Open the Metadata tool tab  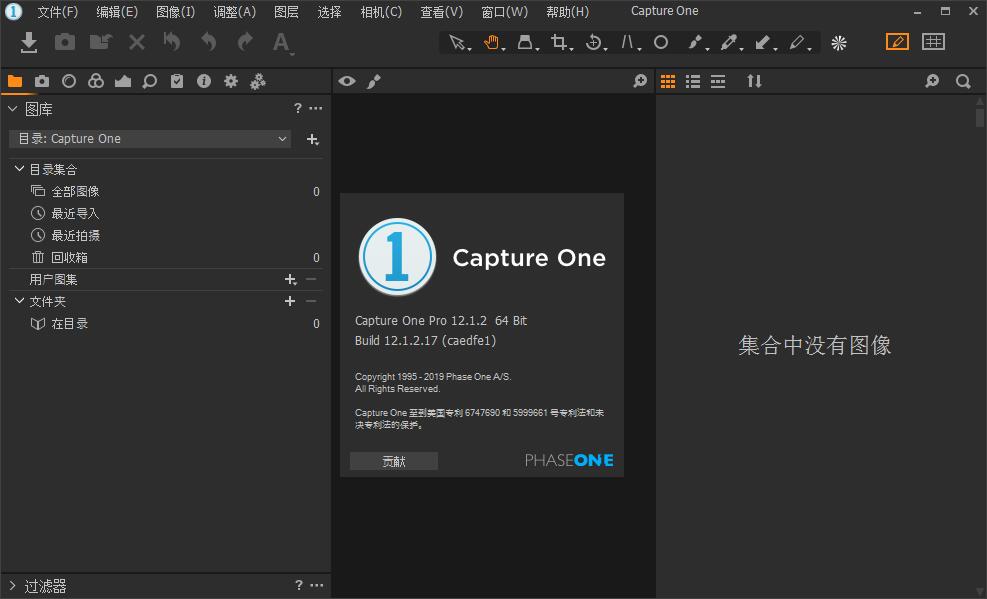[x=204, y=81]
